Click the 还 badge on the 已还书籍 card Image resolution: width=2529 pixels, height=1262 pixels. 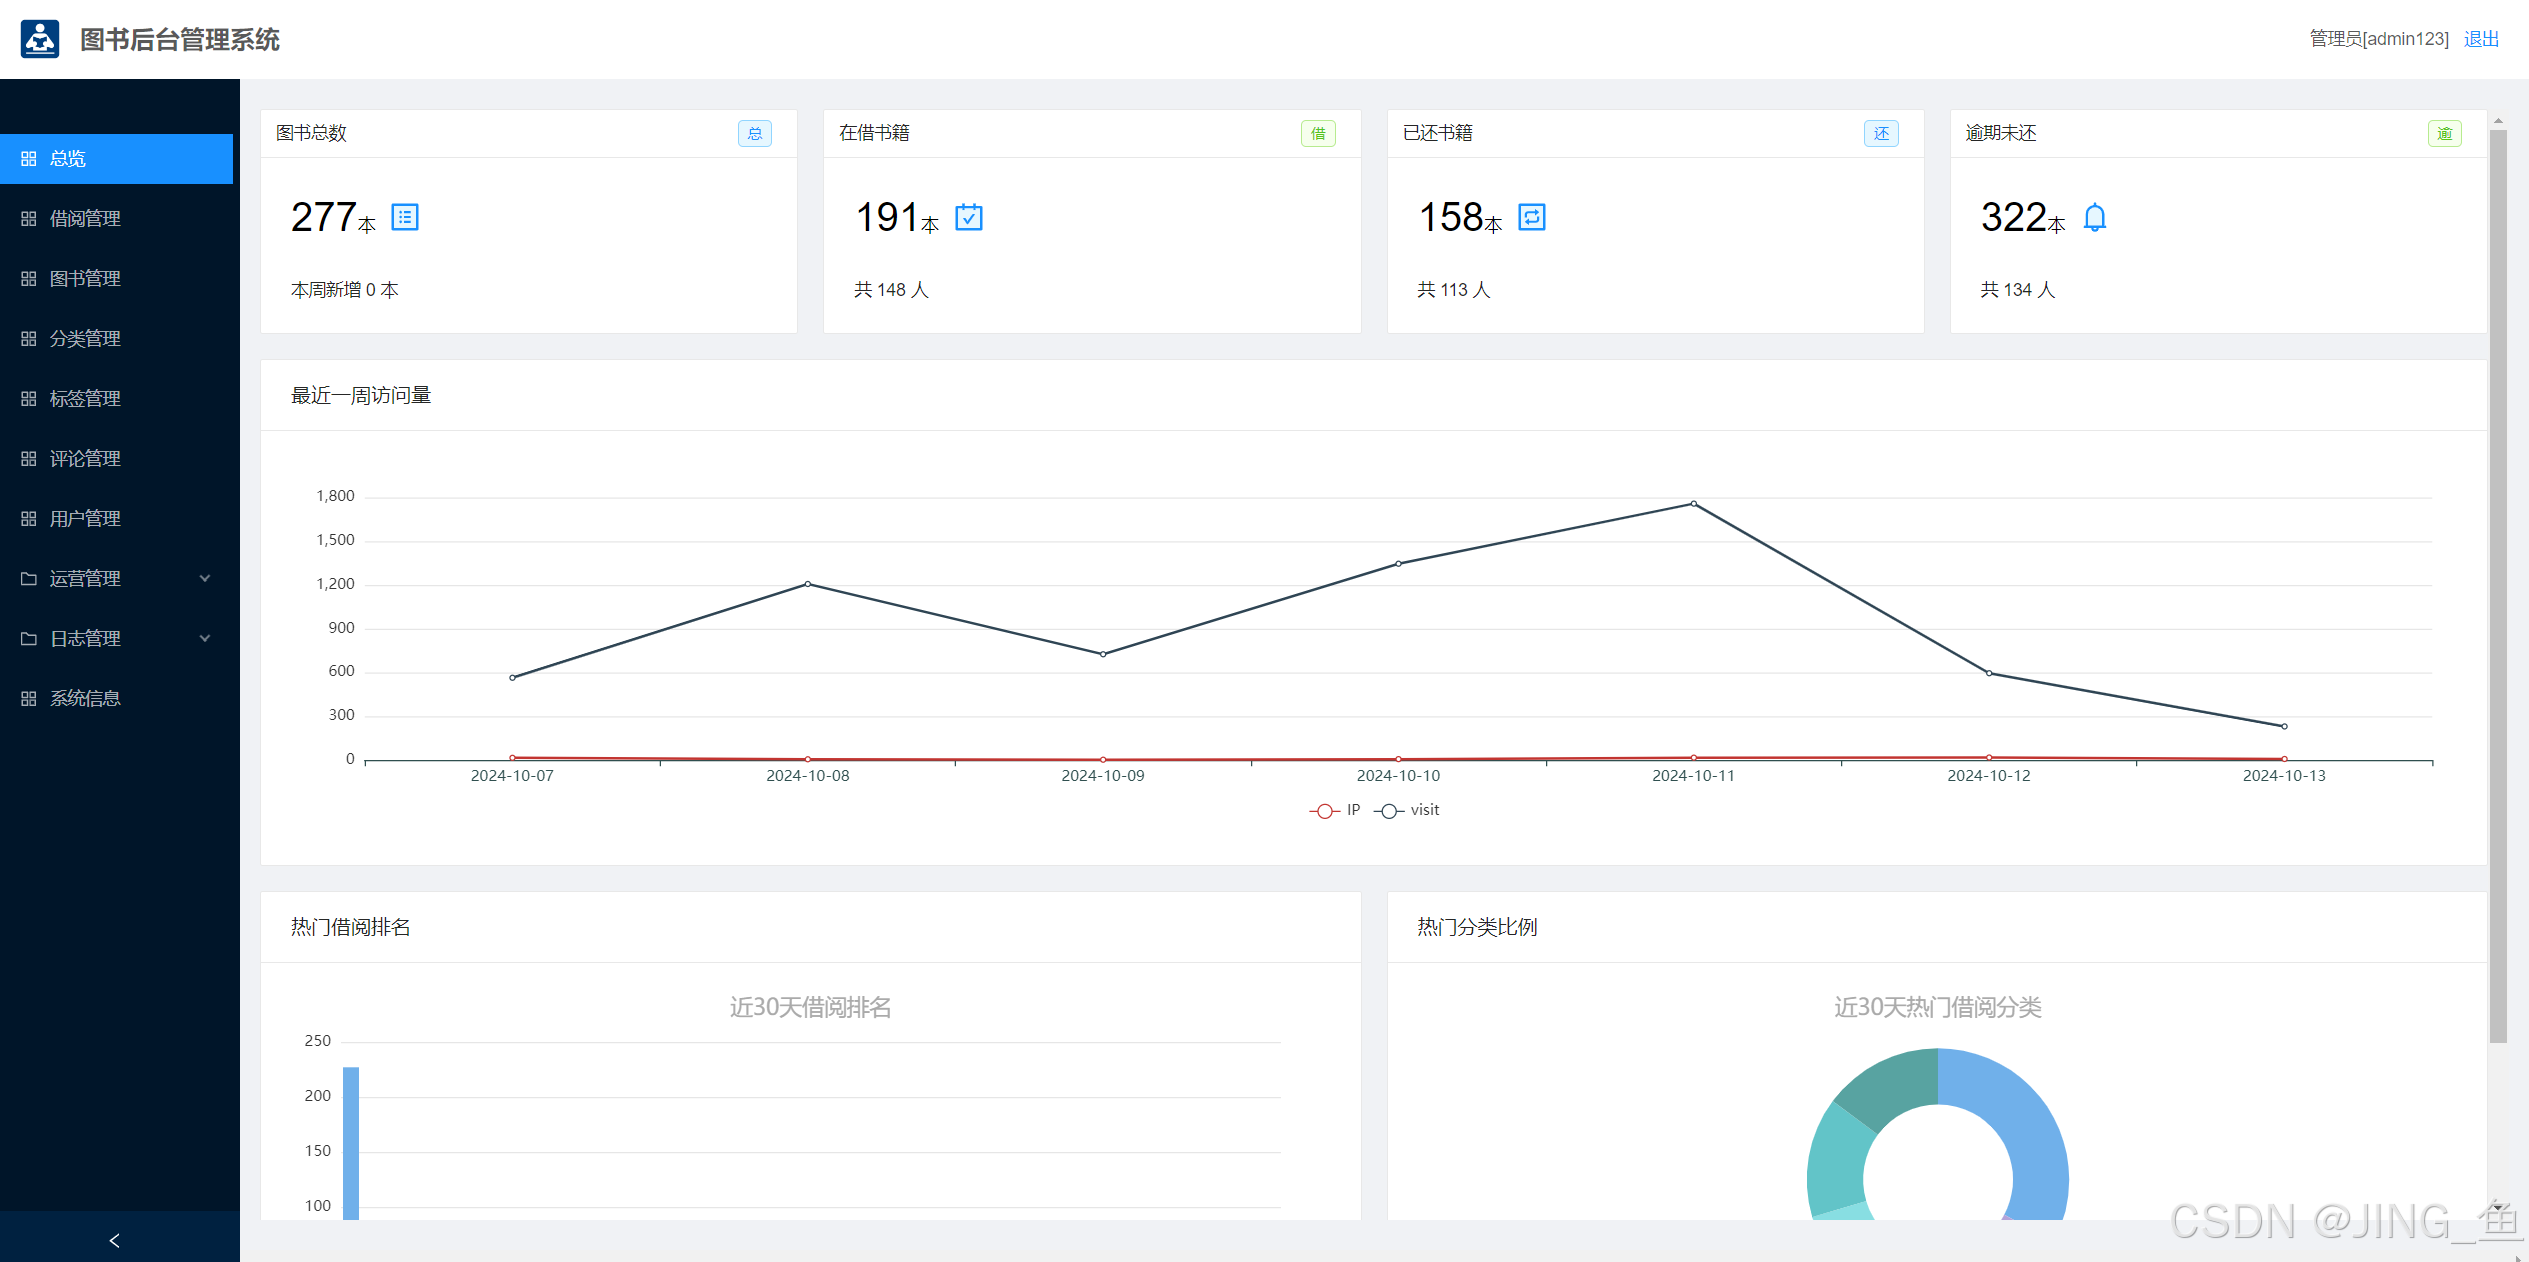1881,133
